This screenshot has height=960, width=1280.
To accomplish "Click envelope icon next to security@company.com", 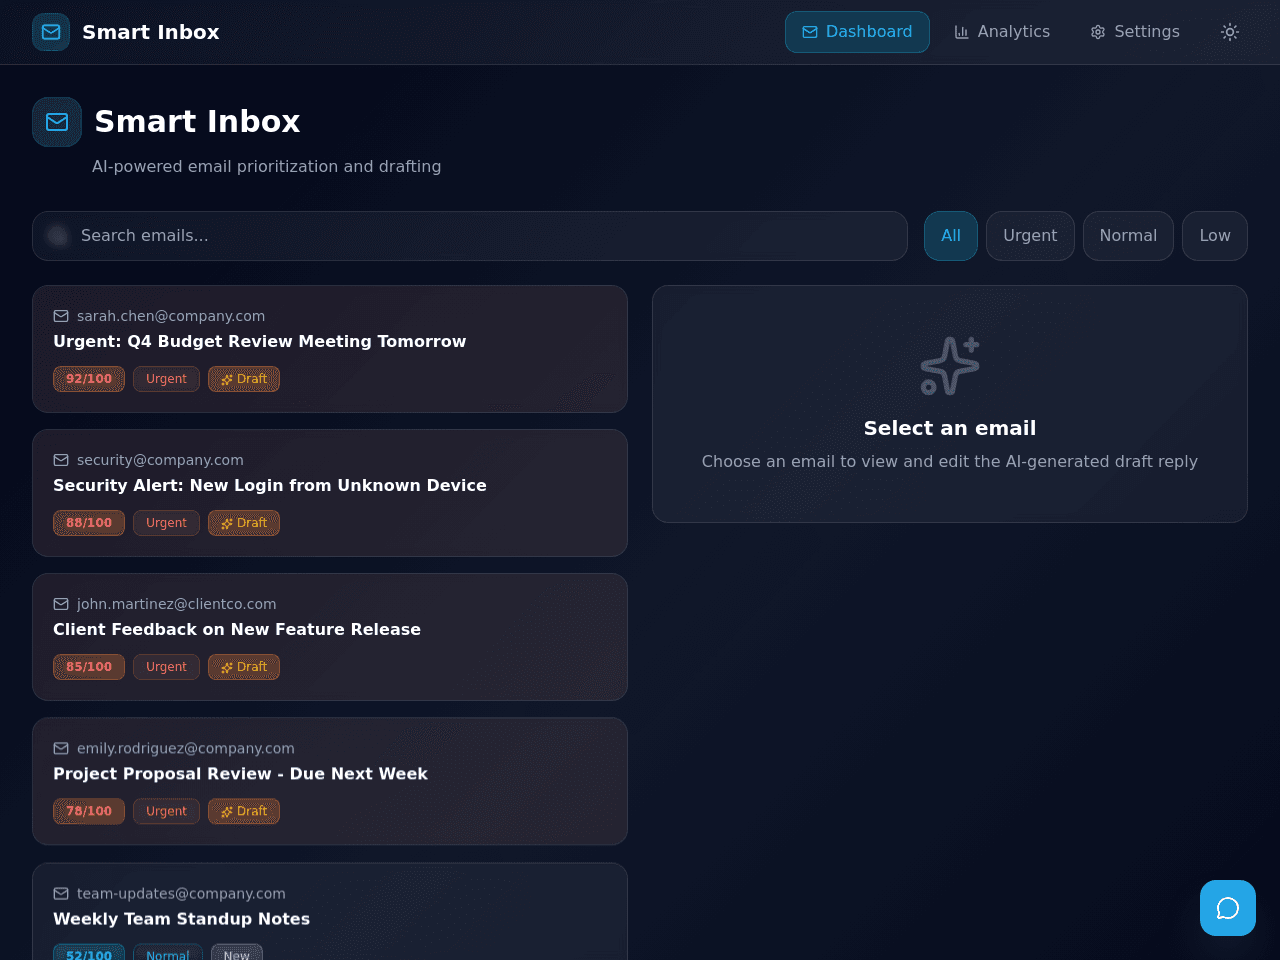I will coord(61,460).
